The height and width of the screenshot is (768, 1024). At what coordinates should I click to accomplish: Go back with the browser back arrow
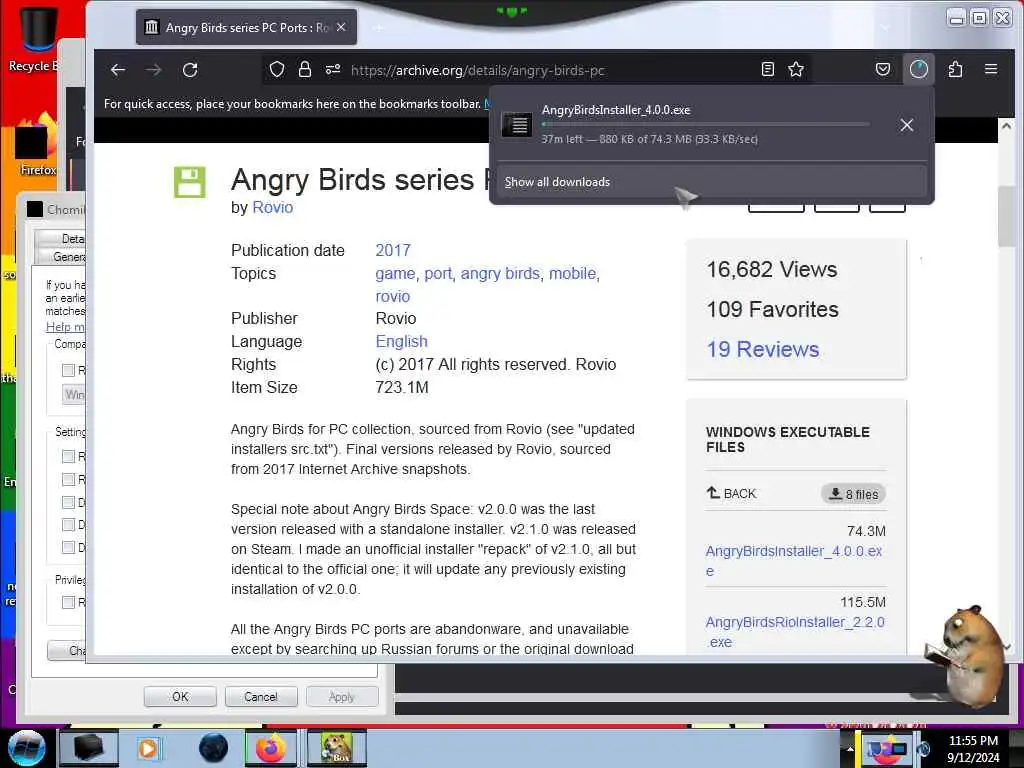[x=118, y=70]
